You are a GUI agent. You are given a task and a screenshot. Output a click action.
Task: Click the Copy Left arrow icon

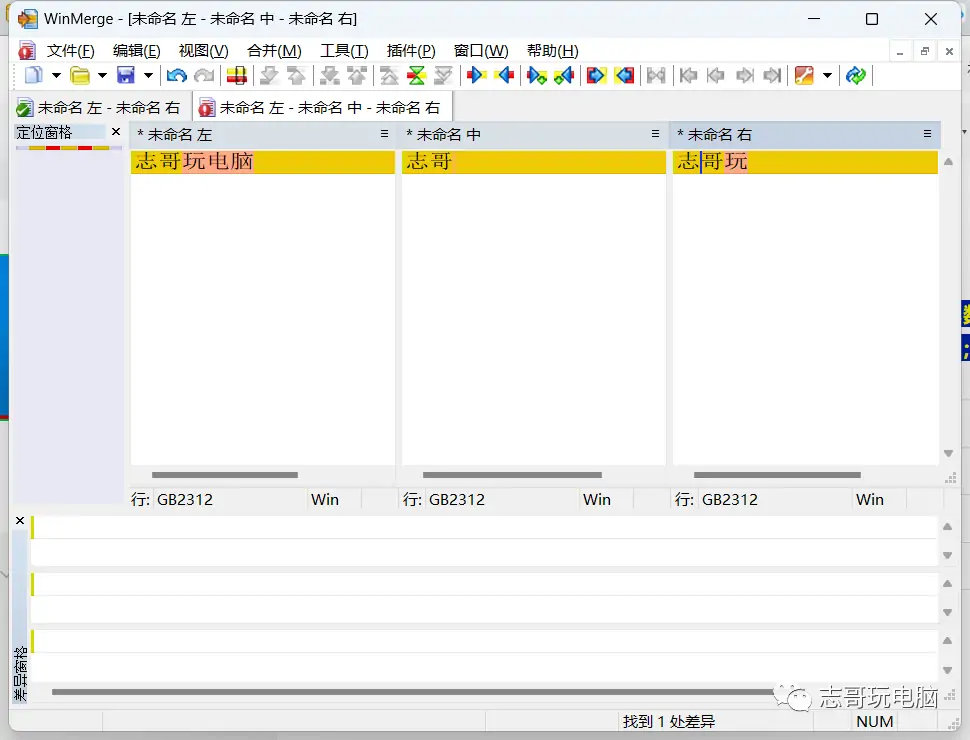[505, 75]
